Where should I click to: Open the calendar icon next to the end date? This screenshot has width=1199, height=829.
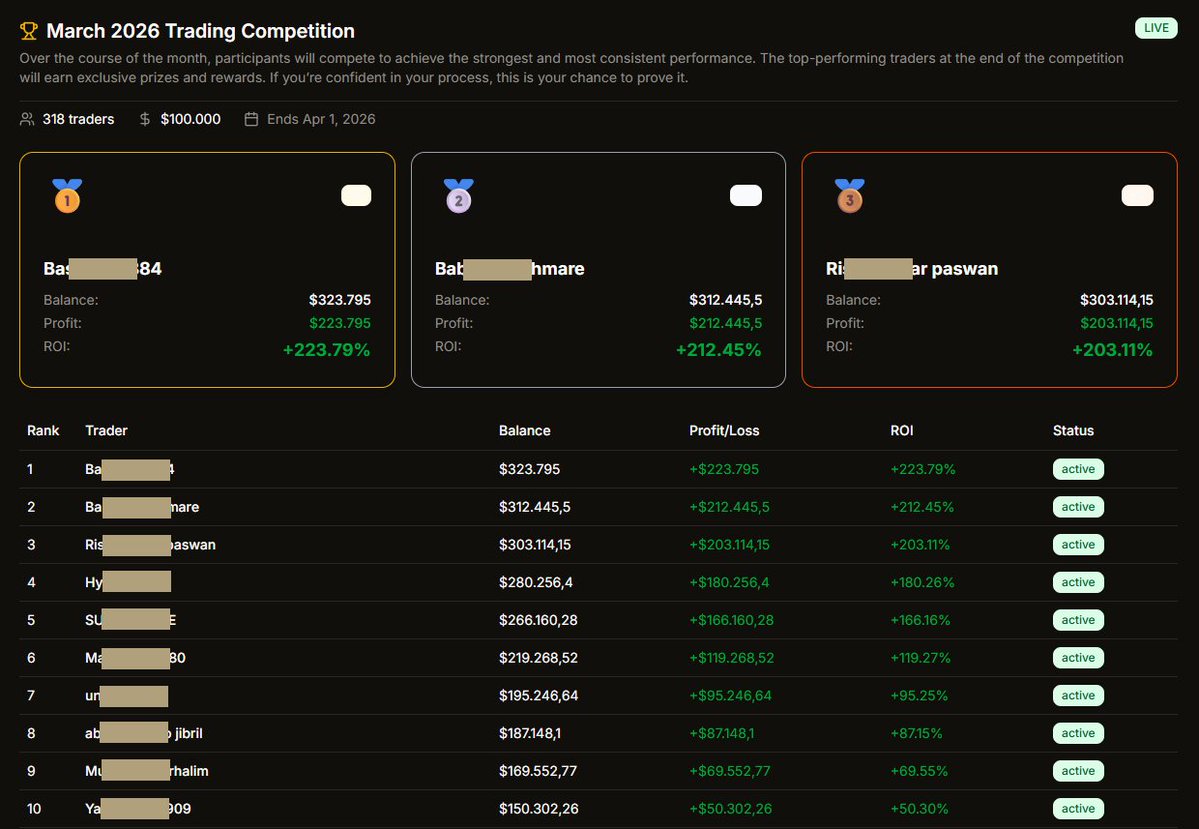(x=249, y=118)
